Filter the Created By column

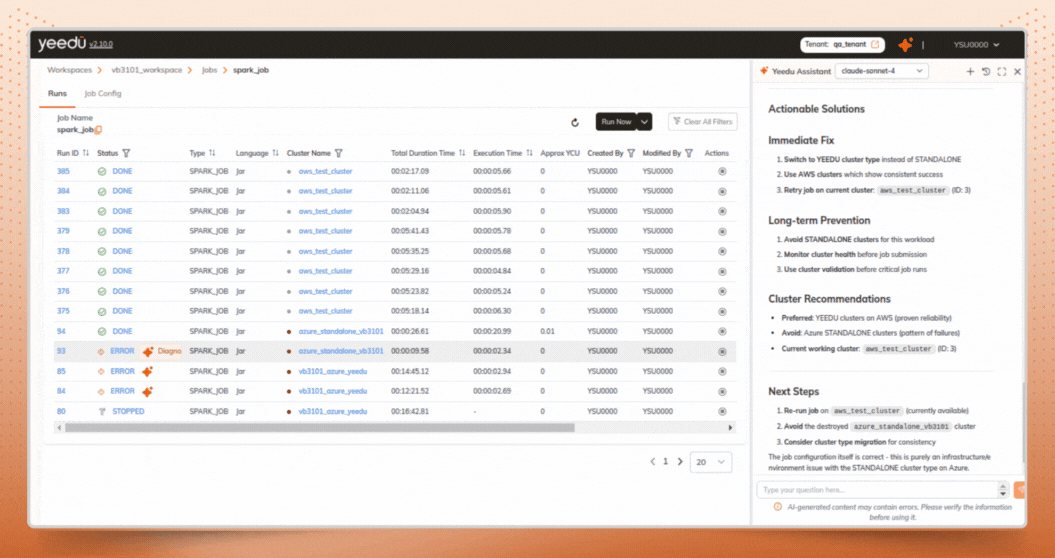(631, 153)
